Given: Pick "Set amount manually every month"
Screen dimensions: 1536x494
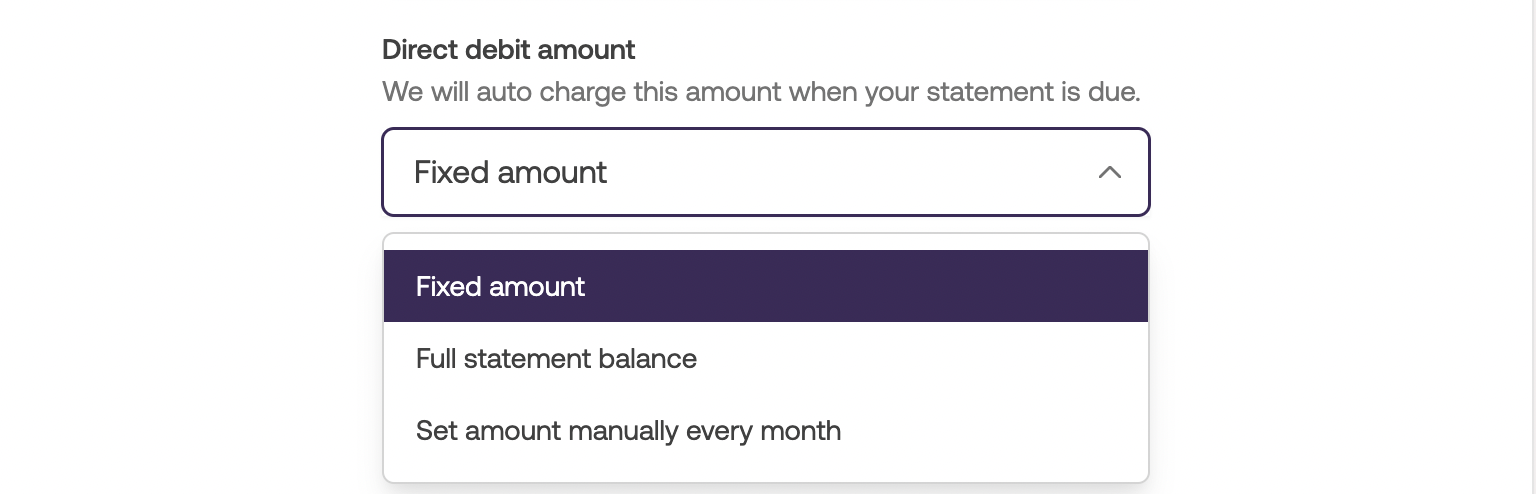Looking at the screenshot, I should tap(765, 431).
